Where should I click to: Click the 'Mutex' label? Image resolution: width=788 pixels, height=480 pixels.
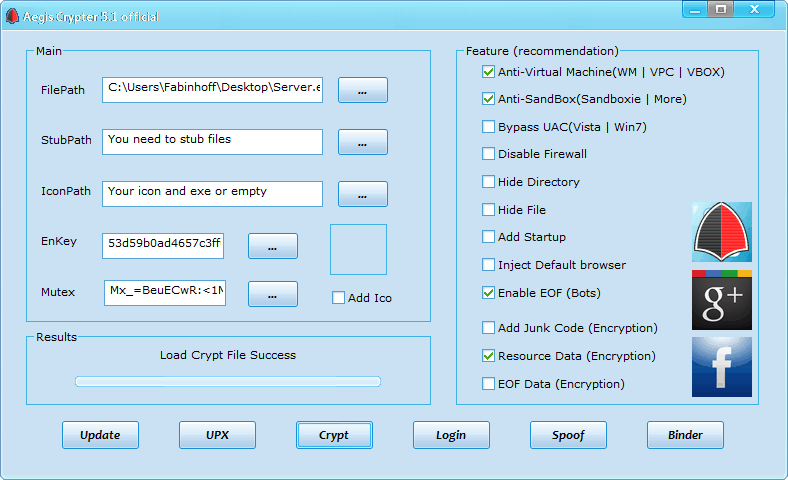click(x=58, y=293)
